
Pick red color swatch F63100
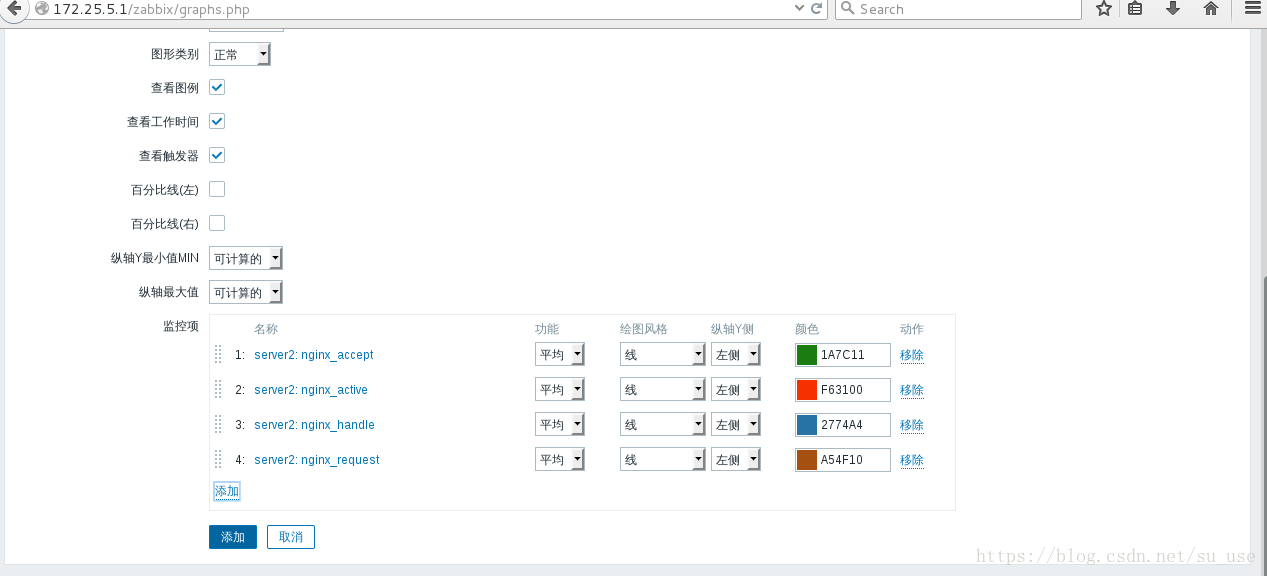(807, 390)
